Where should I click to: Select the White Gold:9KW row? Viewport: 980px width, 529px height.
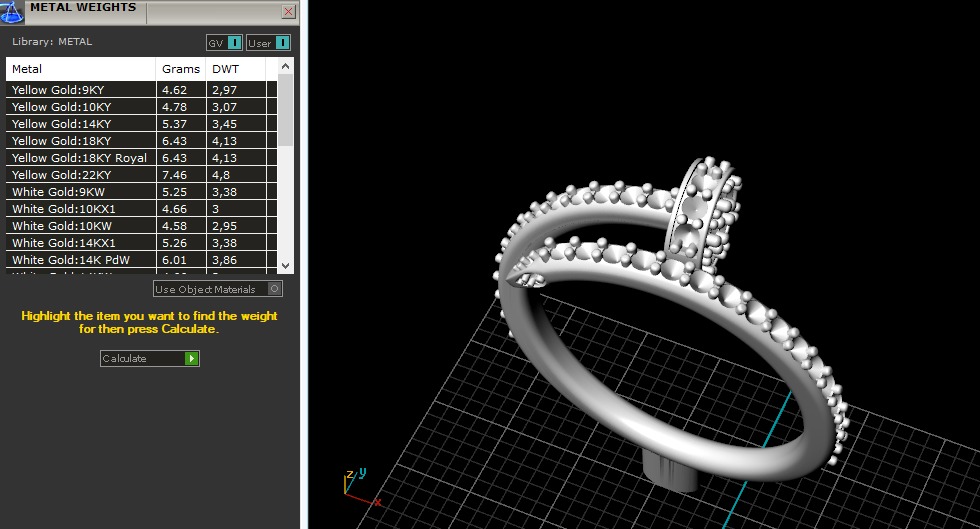(x=141, y=191)
